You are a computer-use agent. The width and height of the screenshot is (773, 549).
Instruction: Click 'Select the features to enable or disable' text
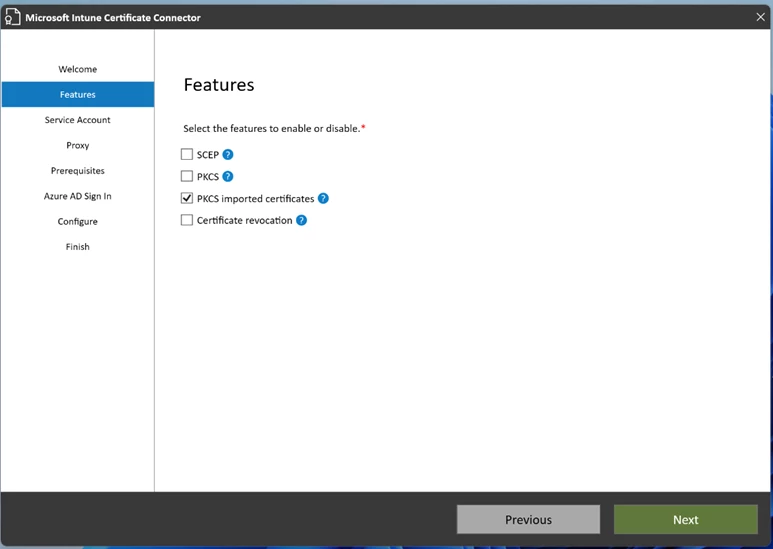pyautogui.click(x=272, y=129)
